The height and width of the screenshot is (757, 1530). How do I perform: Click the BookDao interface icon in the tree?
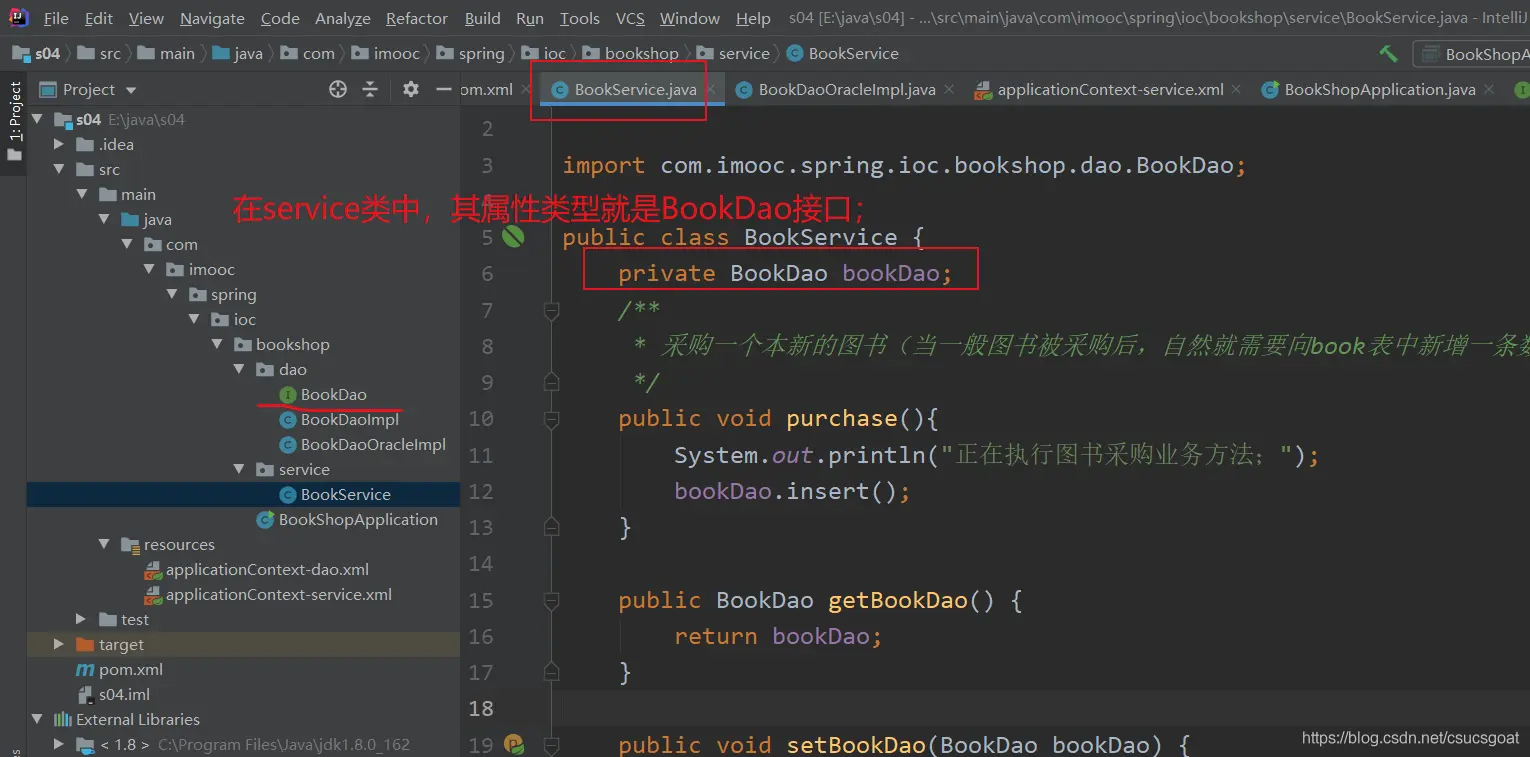pos(288,395)
